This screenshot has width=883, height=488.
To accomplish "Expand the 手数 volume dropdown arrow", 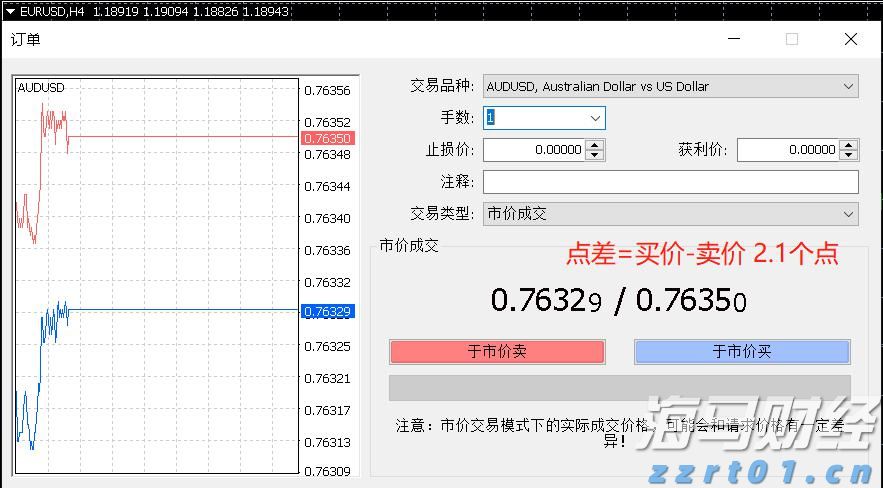I will pos(595,118).
